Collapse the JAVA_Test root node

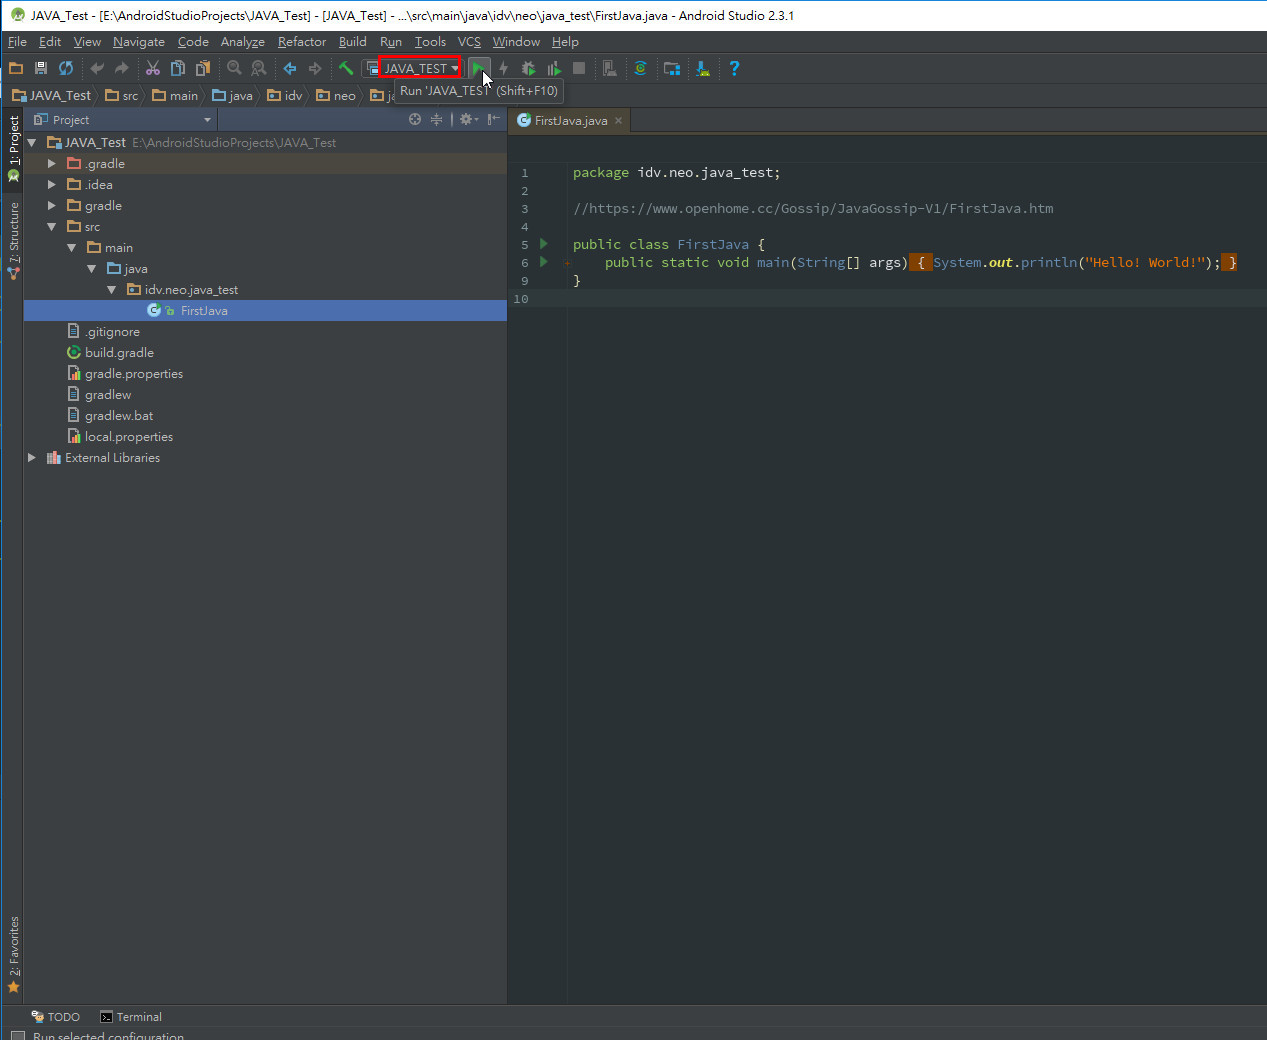[32, 143]
